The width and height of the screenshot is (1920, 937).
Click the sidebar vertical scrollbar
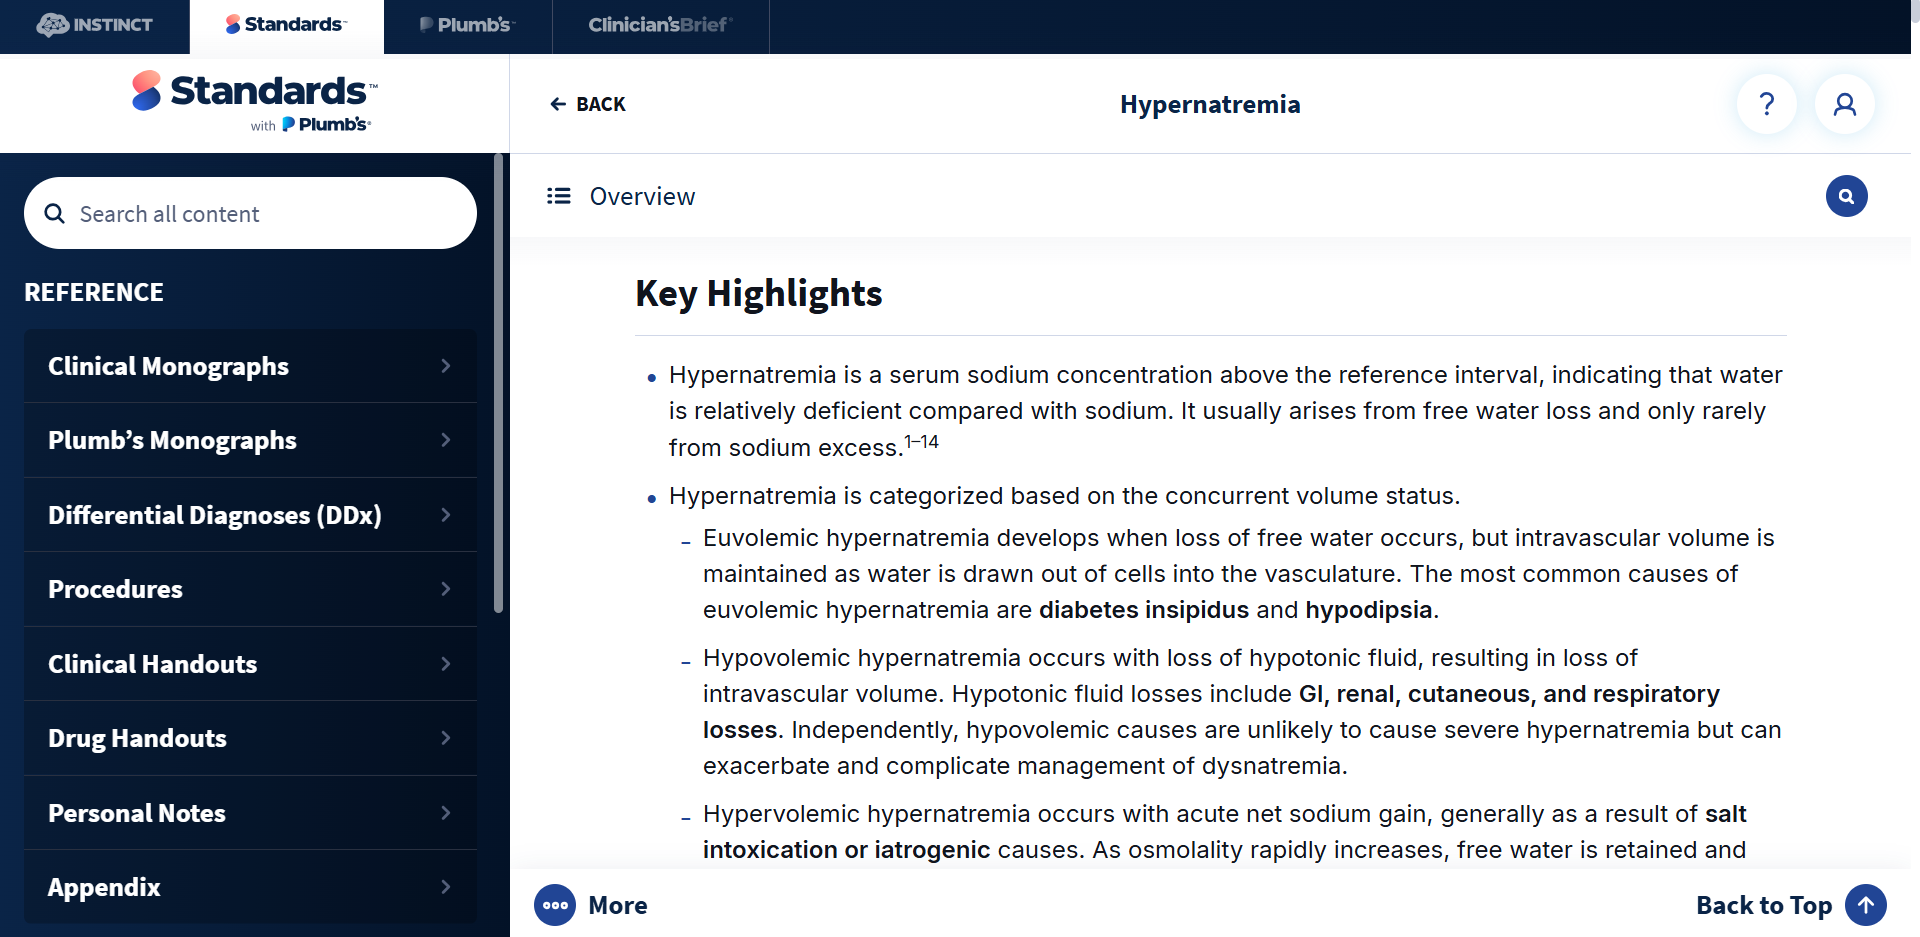tap(498, 383)
